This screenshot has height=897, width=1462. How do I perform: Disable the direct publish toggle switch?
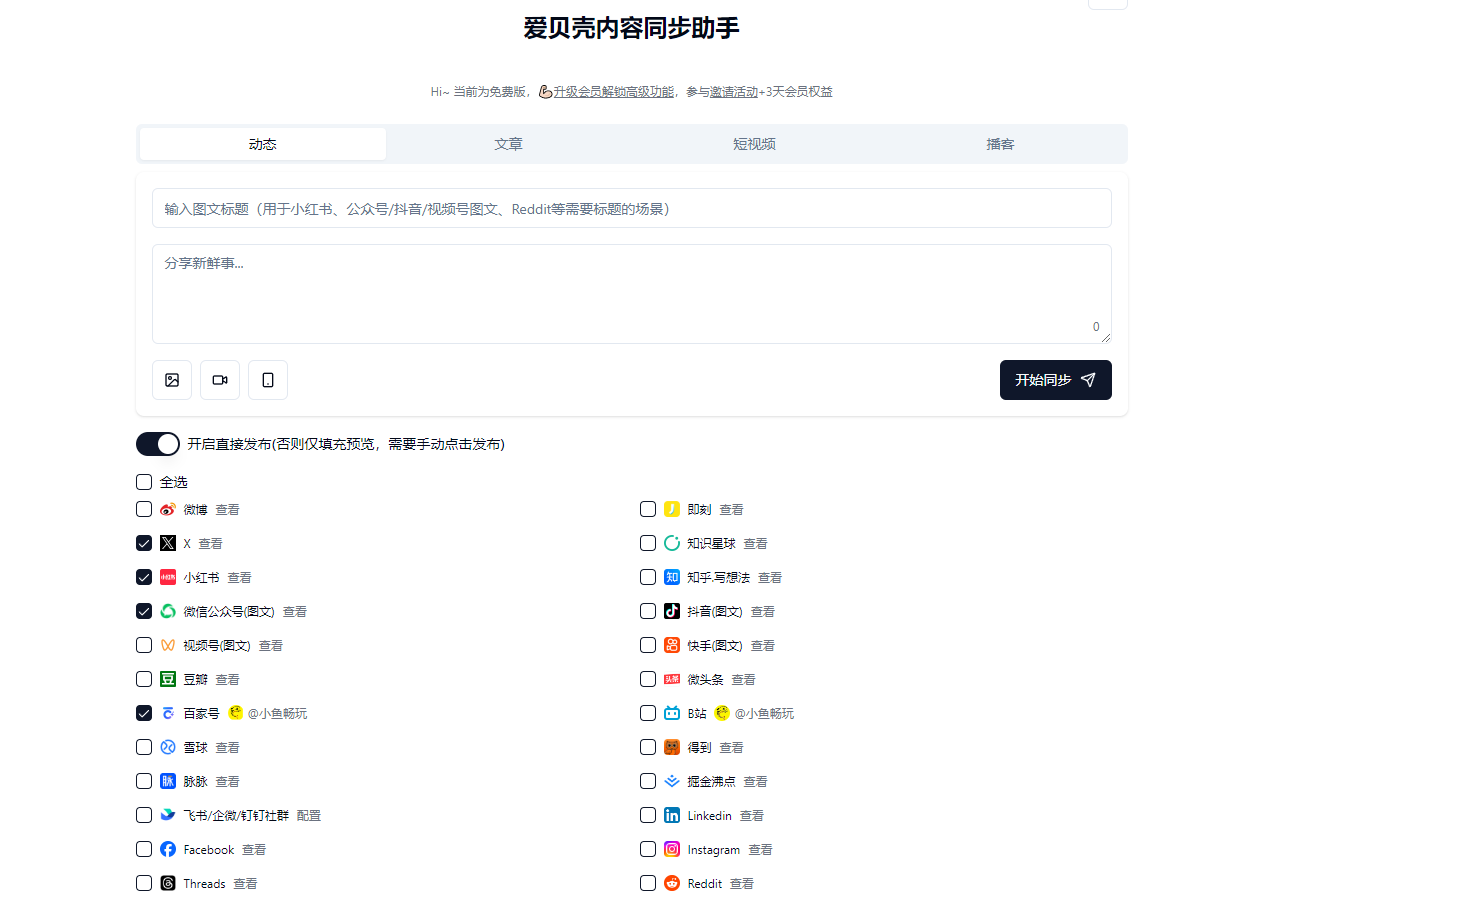(158, 444)
